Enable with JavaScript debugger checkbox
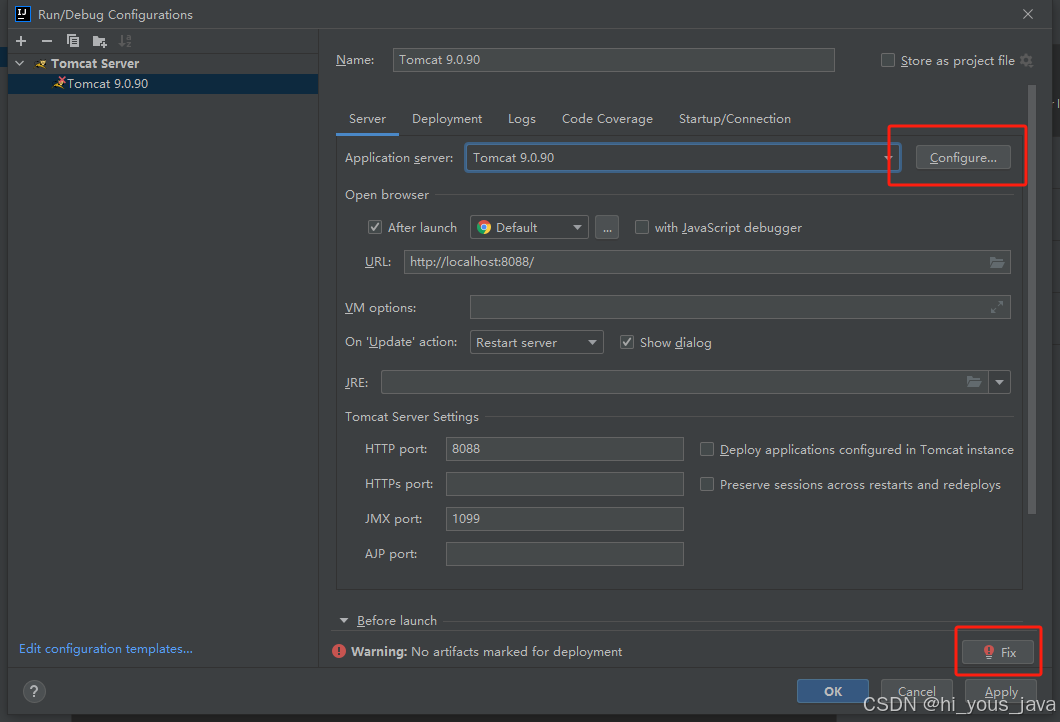Viewport: 1060px width, 722px height. click(x=642, y=227)
